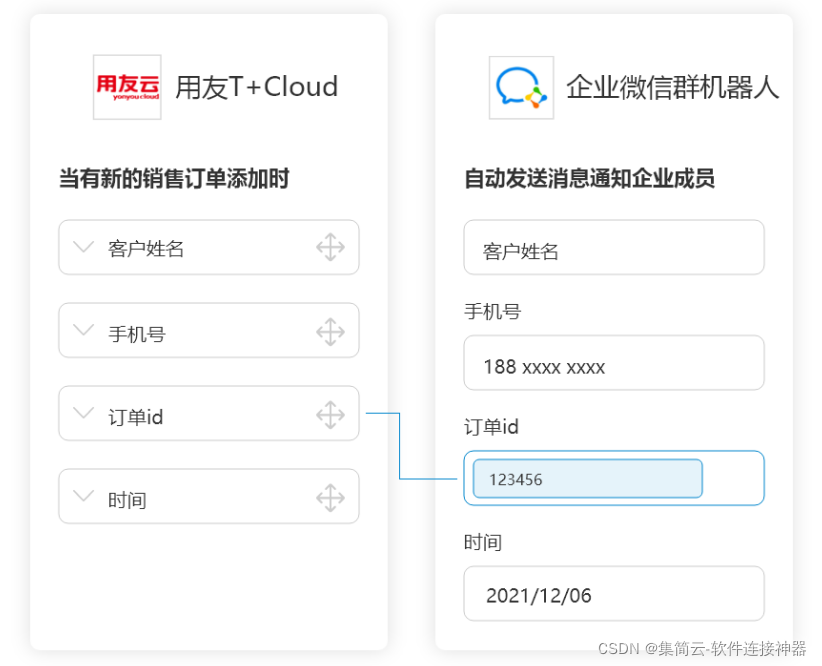Expand the 订单id field chevron

83,412
